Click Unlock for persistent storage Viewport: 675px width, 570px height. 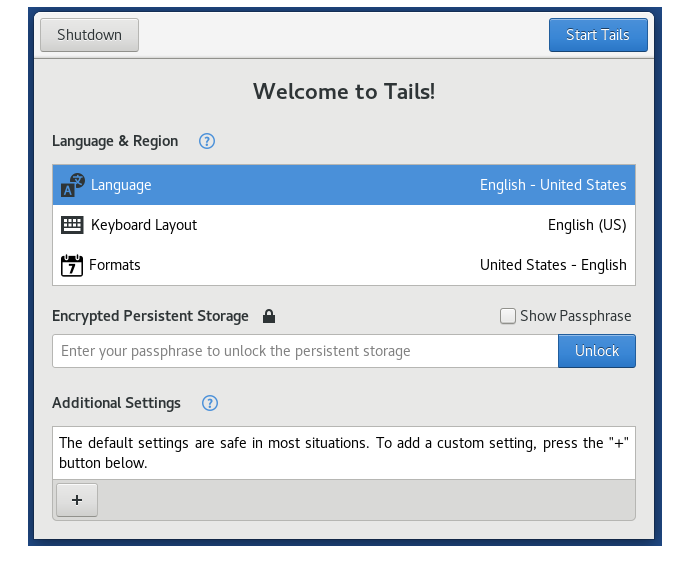tap(597, 351)
